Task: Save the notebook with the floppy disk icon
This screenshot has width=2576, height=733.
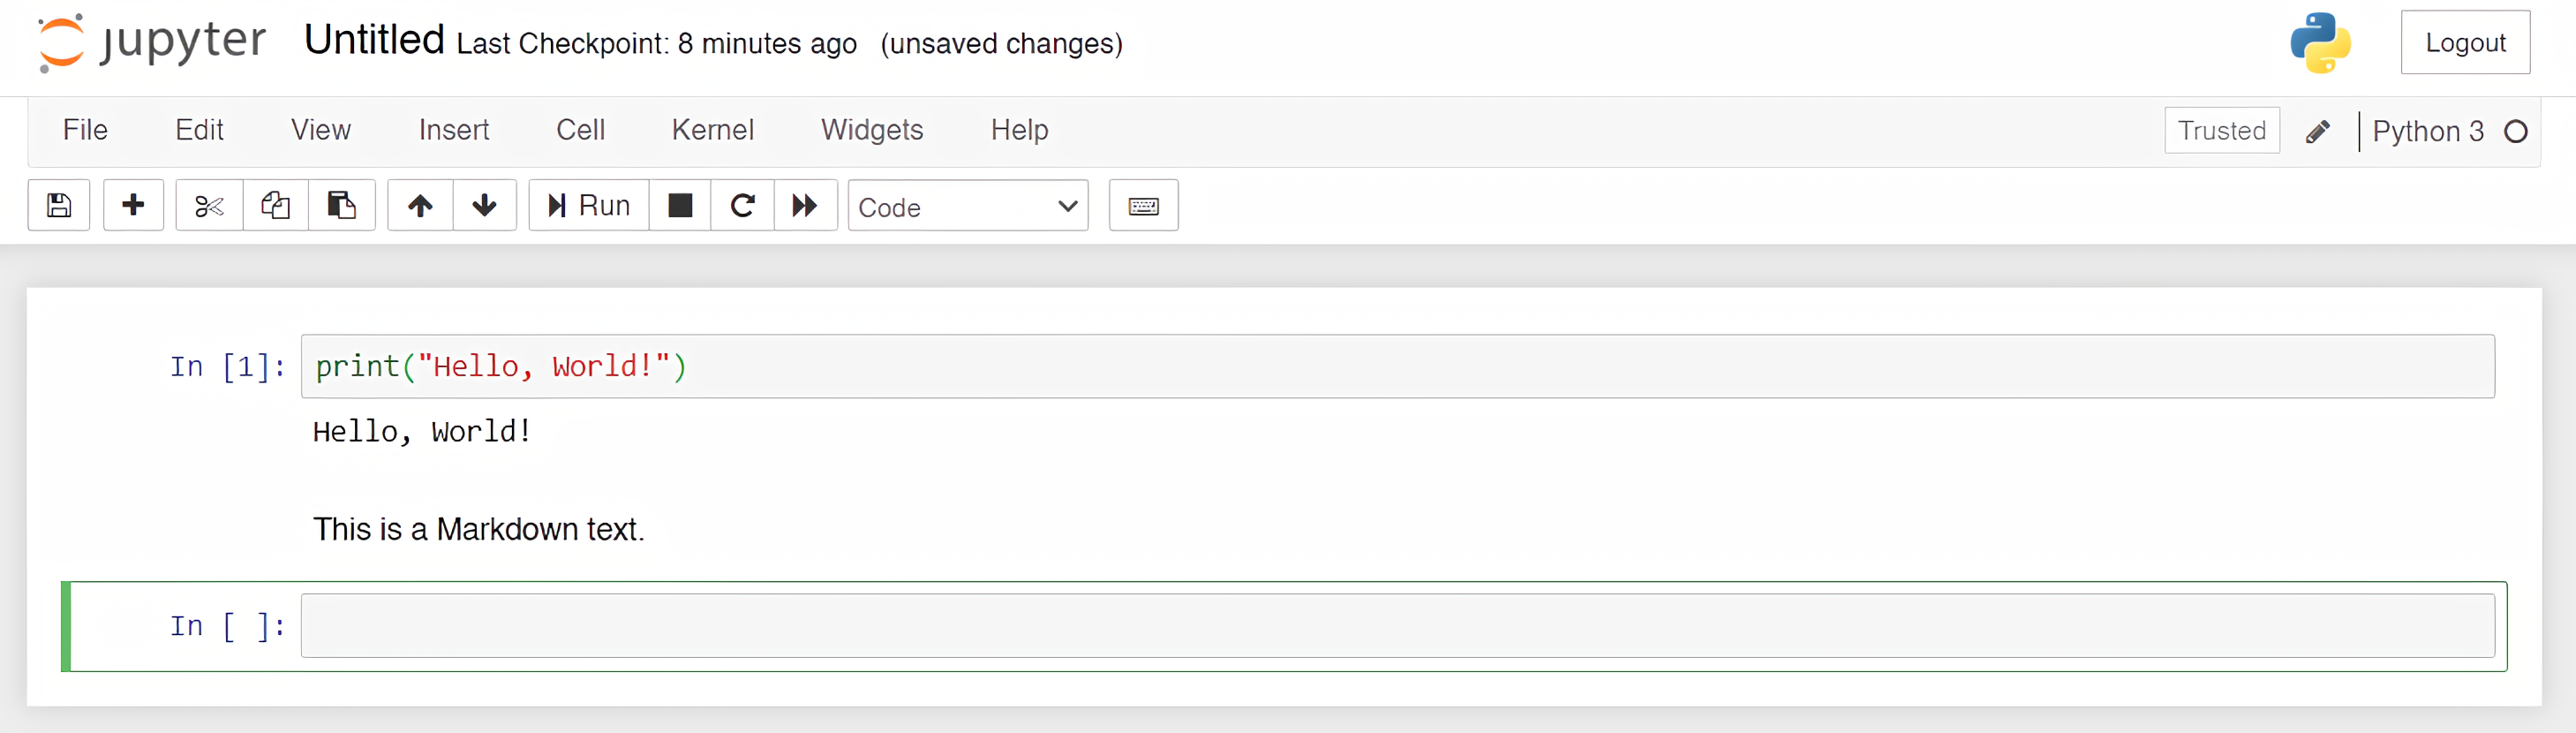Action: [59, 206]
